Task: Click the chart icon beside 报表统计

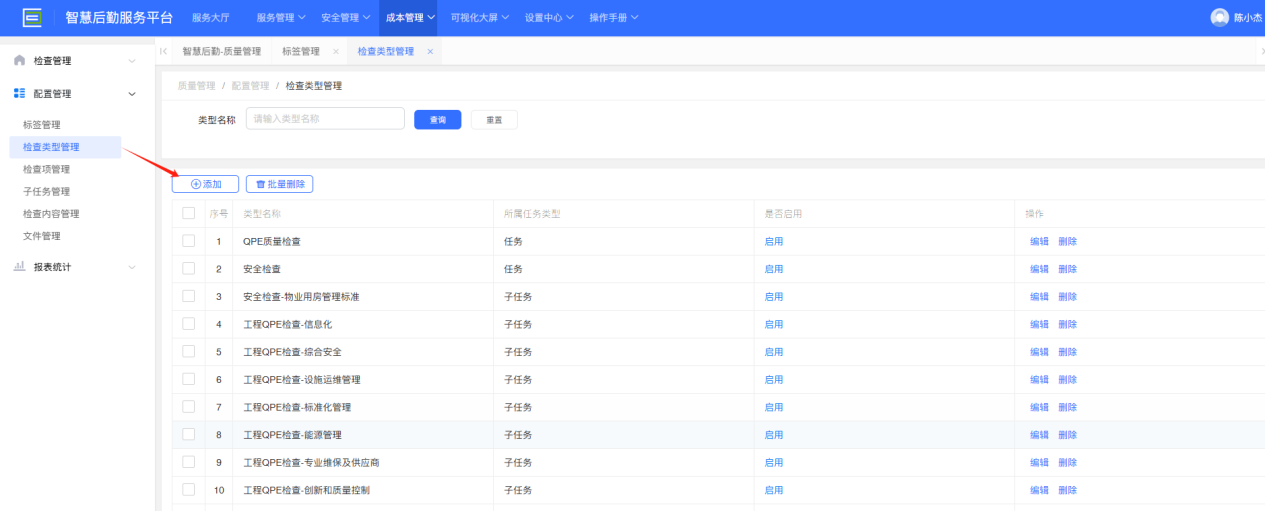Action: pos(19,267)
